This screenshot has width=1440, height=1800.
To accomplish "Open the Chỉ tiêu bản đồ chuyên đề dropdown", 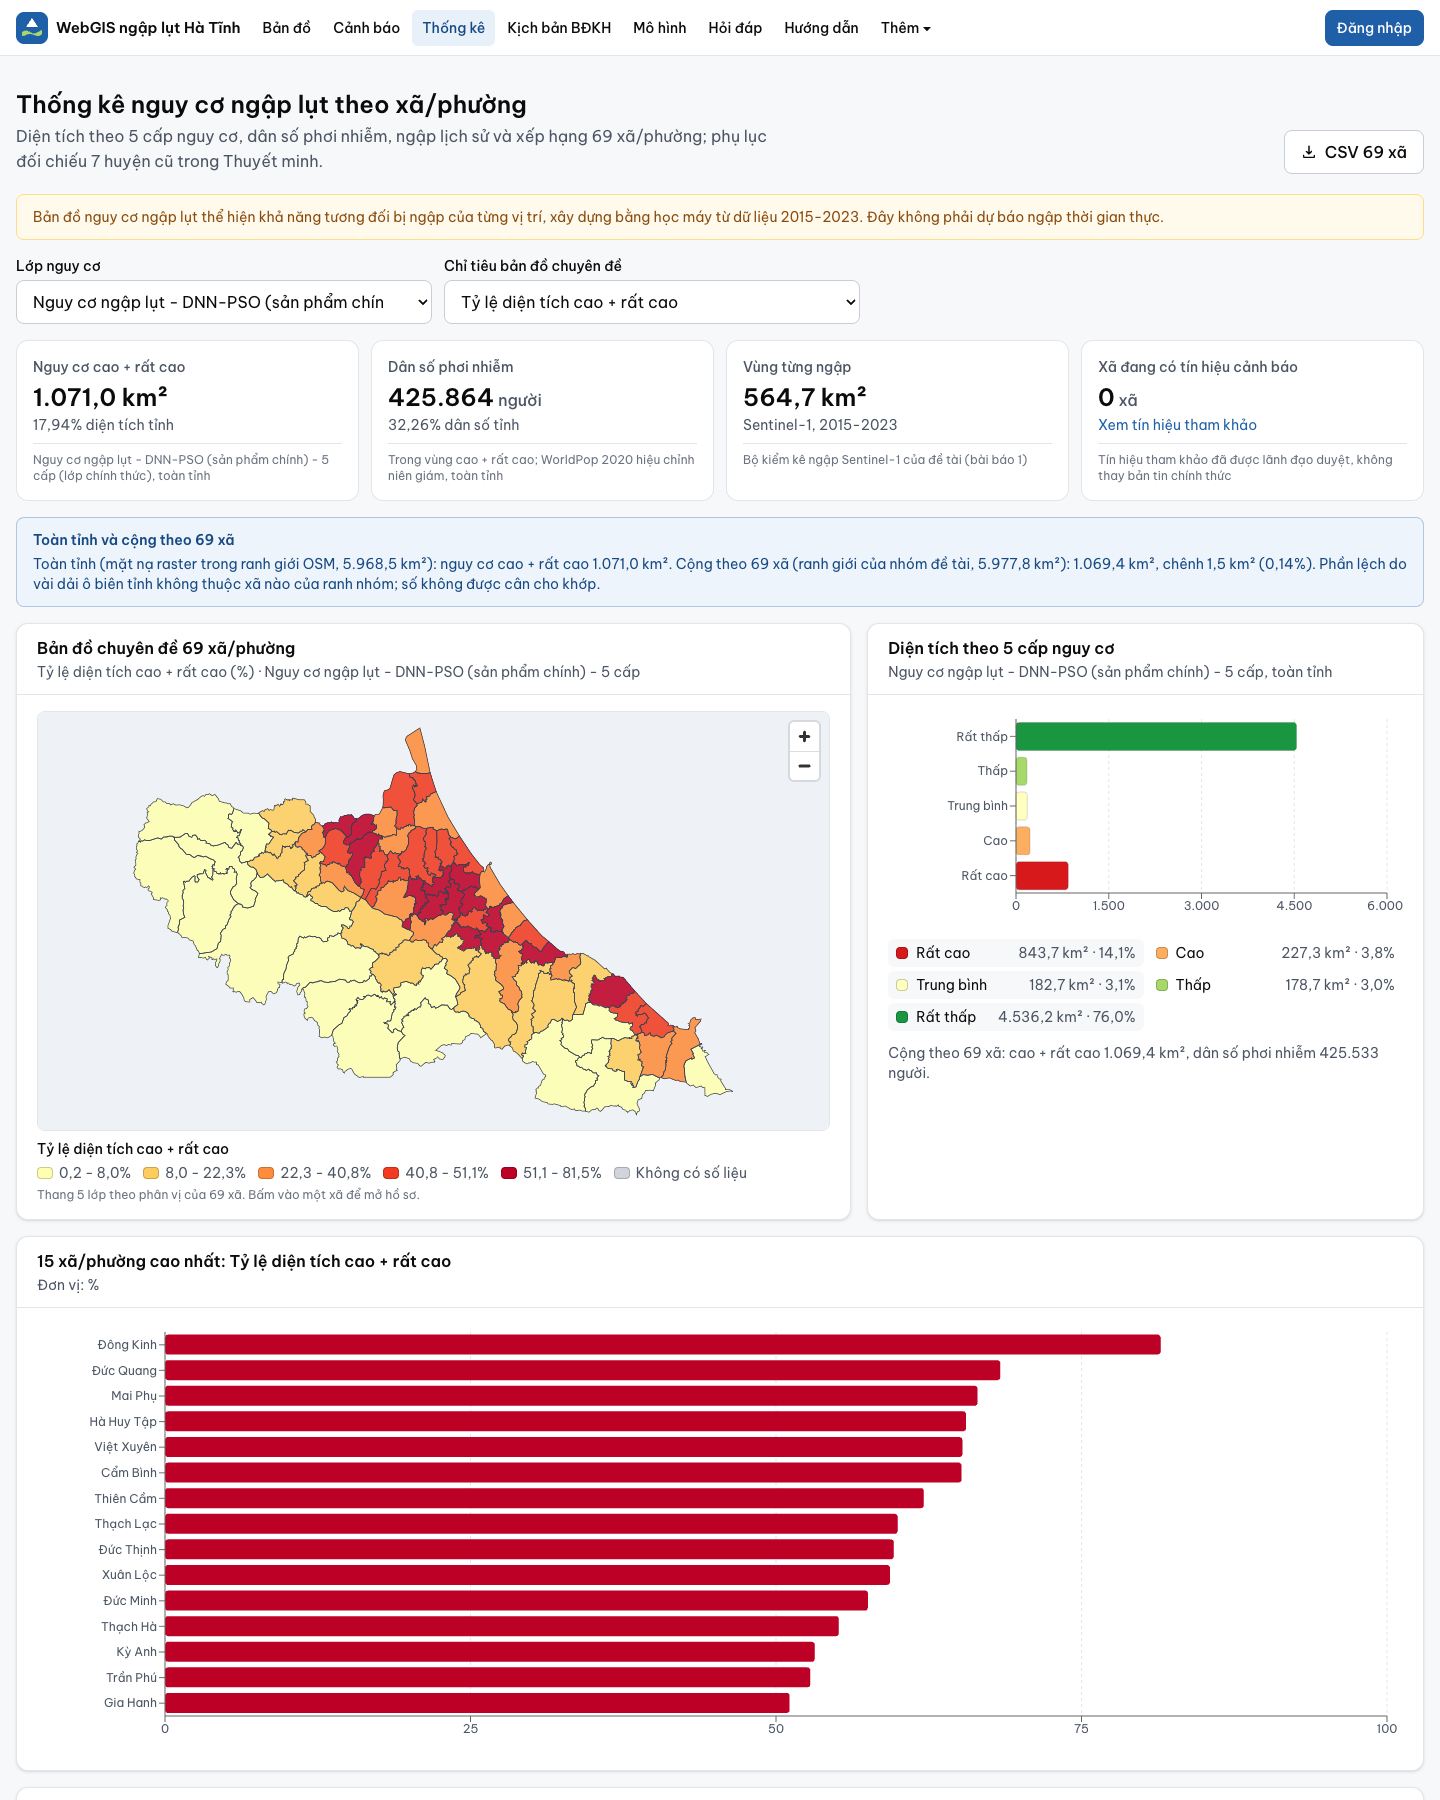I will click(x=652, y=302).
